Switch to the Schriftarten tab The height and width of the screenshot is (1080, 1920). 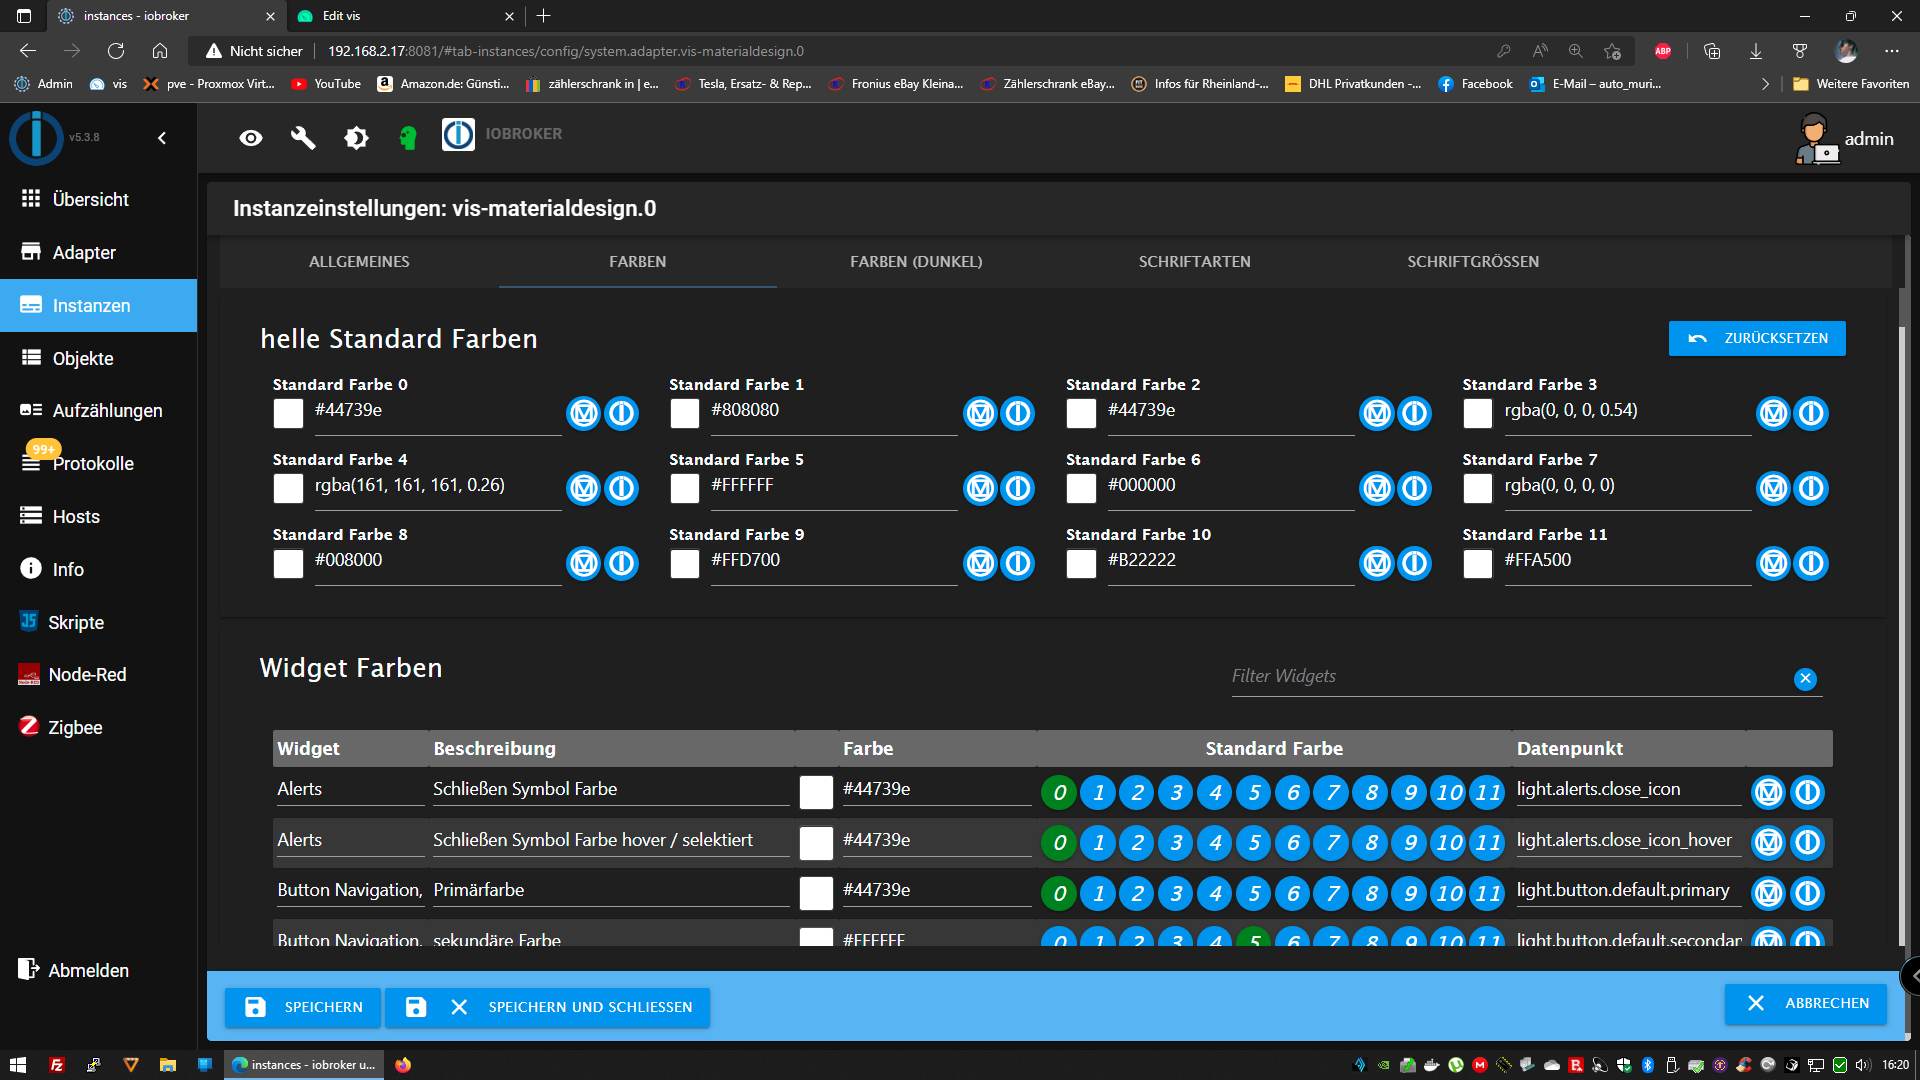(1194, 262)
